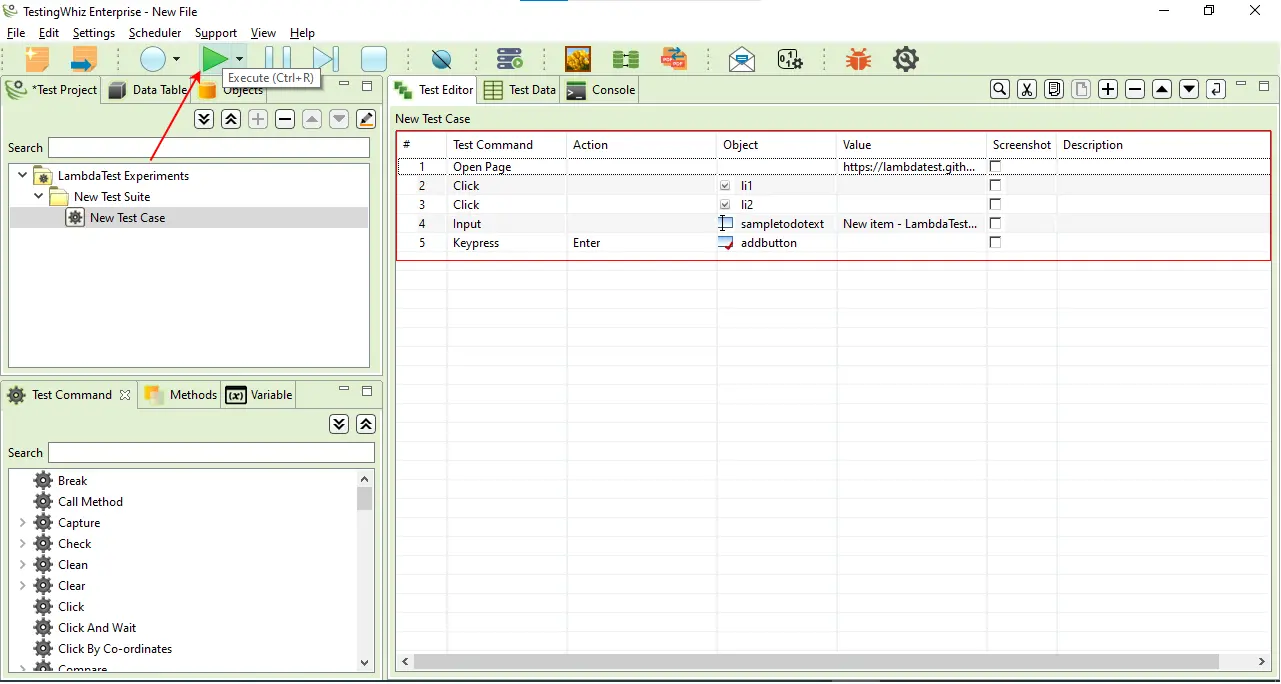The width and height of the screenshot is (1281, 684).
Task: Open the PDF comparison tool
Action: tap(673, 58)
